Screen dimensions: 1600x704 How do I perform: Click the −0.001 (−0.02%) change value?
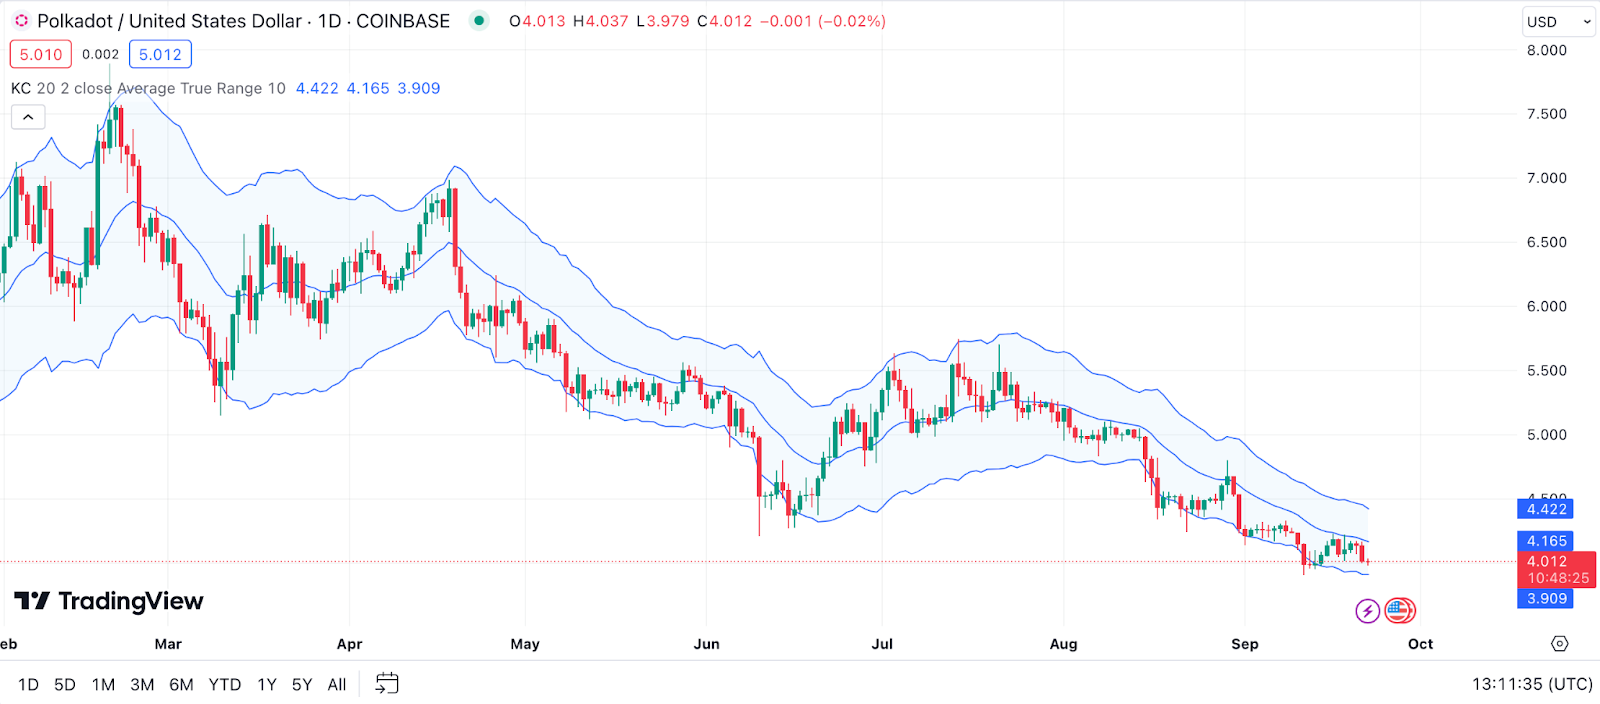tap(822, 21)
